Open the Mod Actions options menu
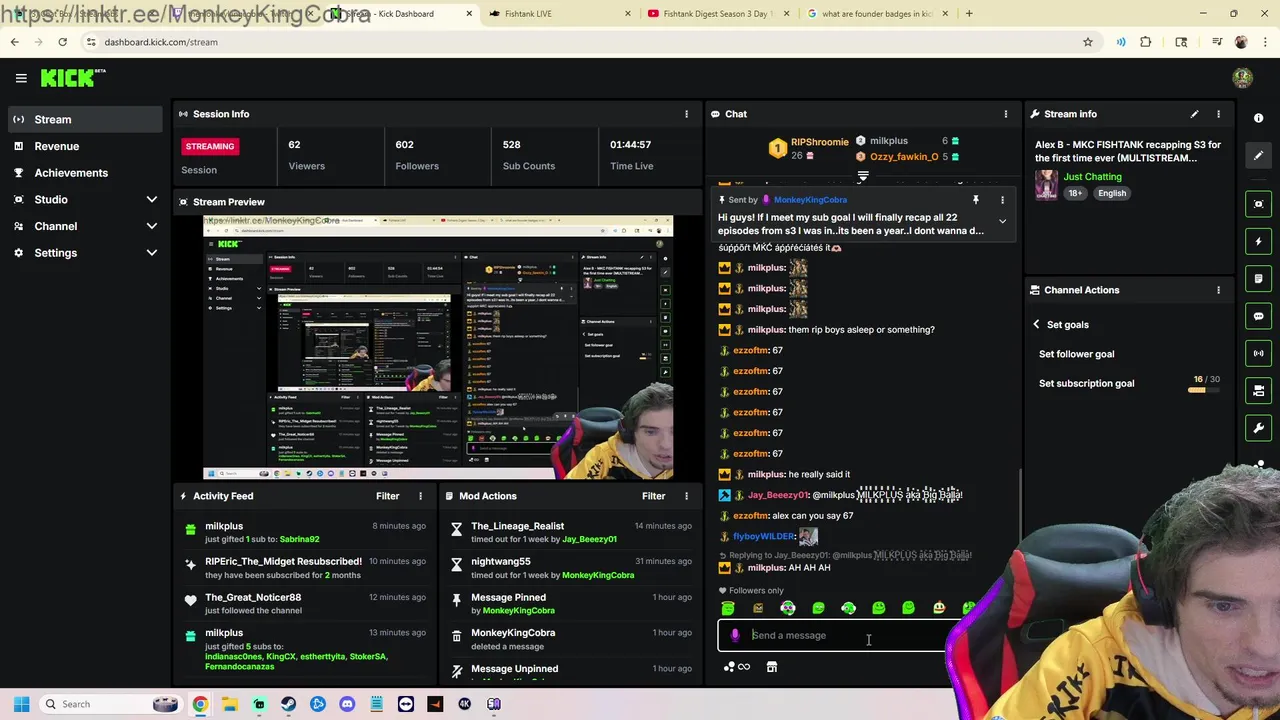Image resolution: width=1280 pixels, height=720 pixels. click(x=686, y=496)
